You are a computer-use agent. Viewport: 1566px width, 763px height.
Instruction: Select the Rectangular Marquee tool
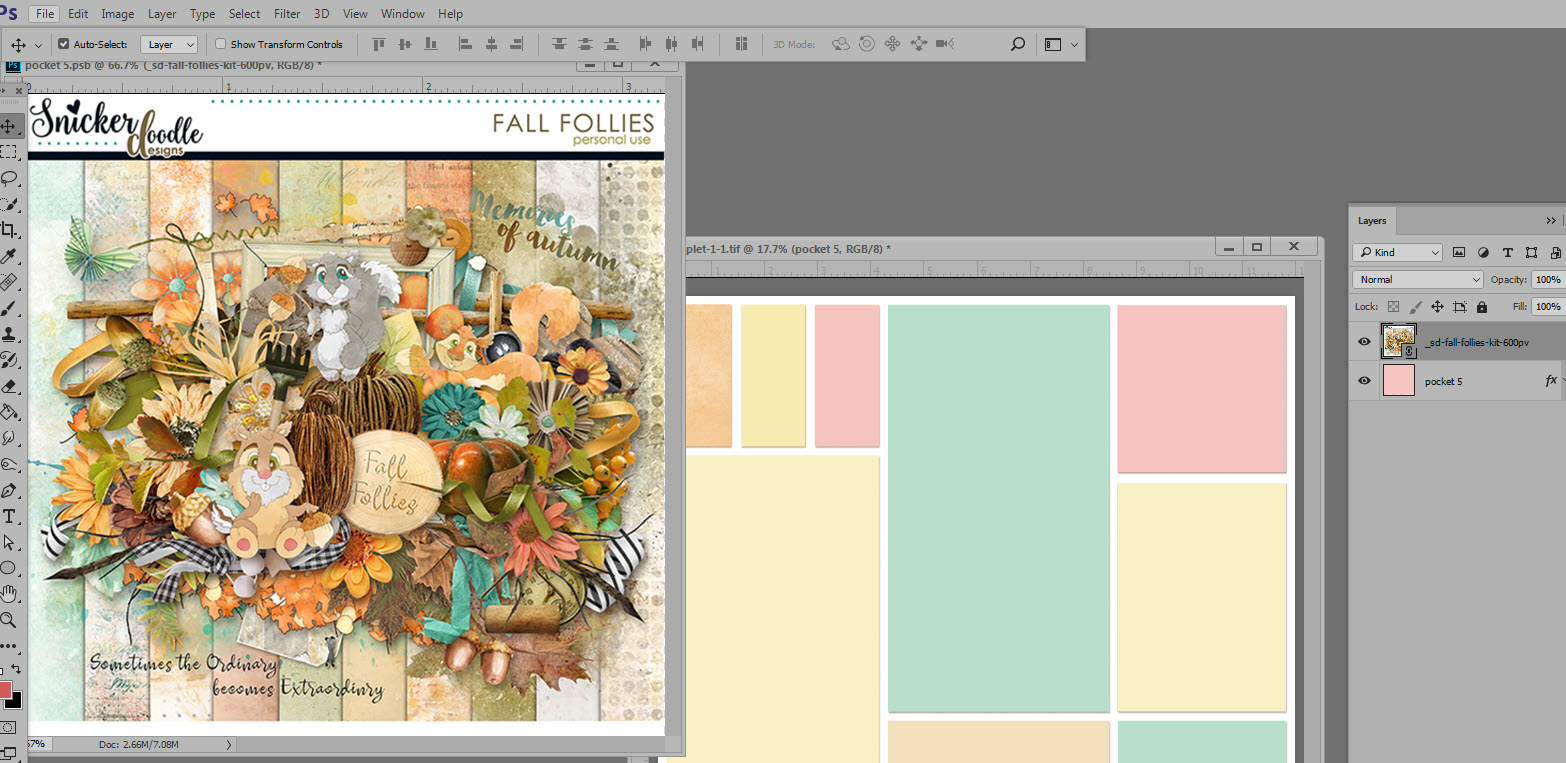[9, 152]
